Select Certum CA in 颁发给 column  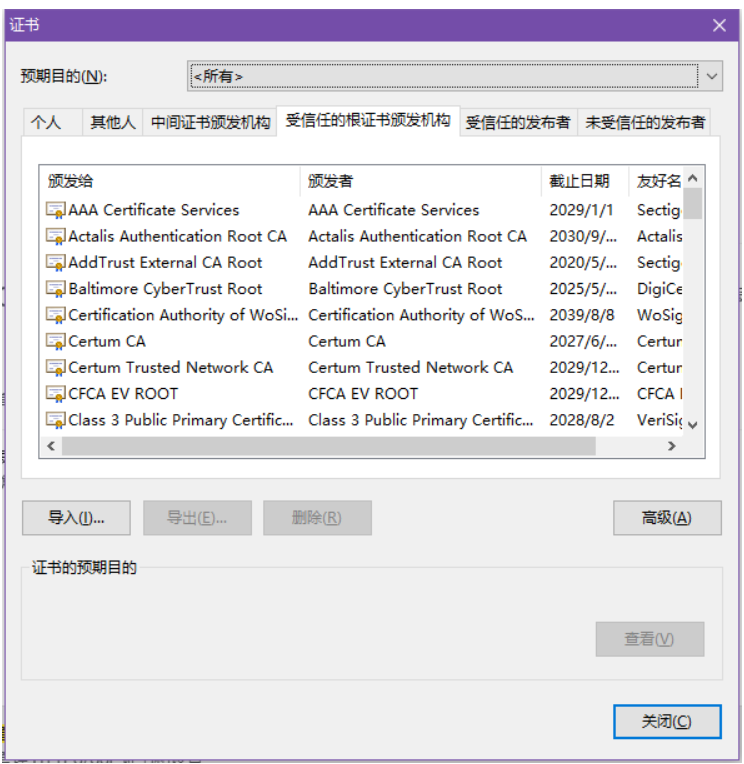(x=107, y=341)
